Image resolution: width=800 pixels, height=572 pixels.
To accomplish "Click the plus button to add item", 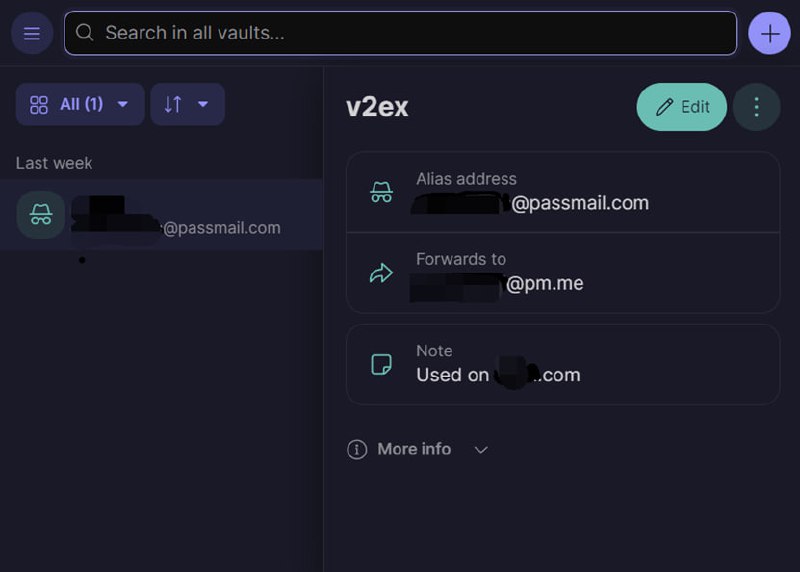I will [x=769, y=33].
